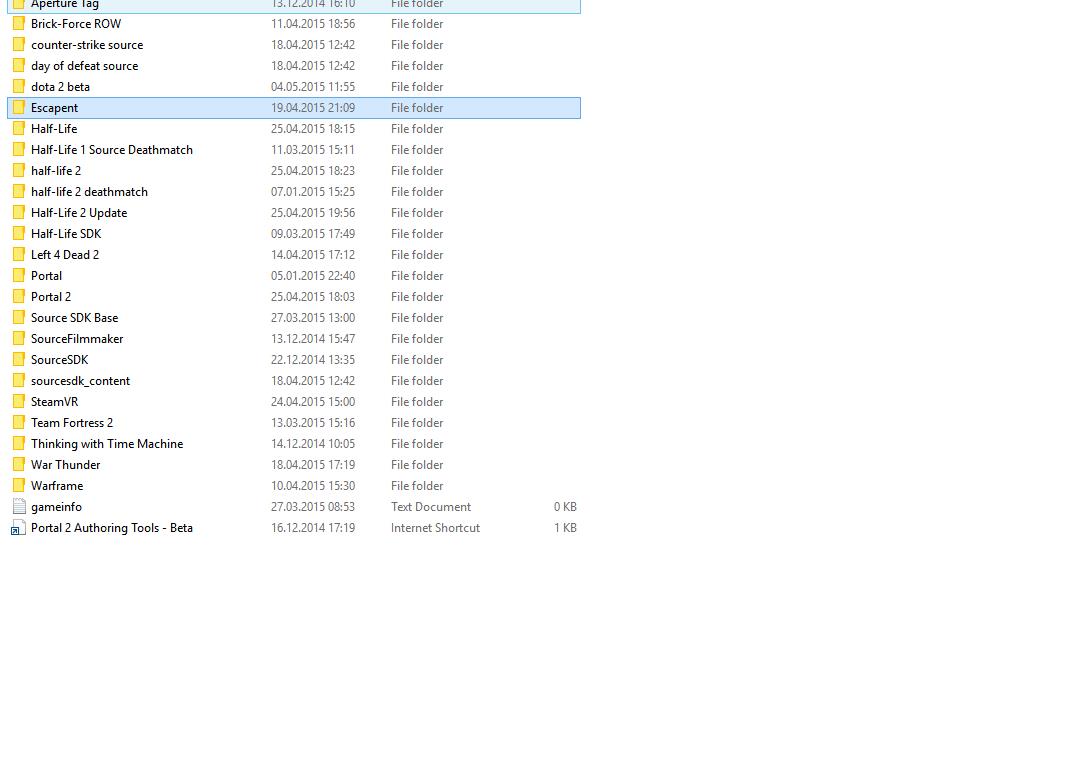This screenshot has width=1072, height=770.
Task: Click the Half-Life folder icon
Action: 19,129
